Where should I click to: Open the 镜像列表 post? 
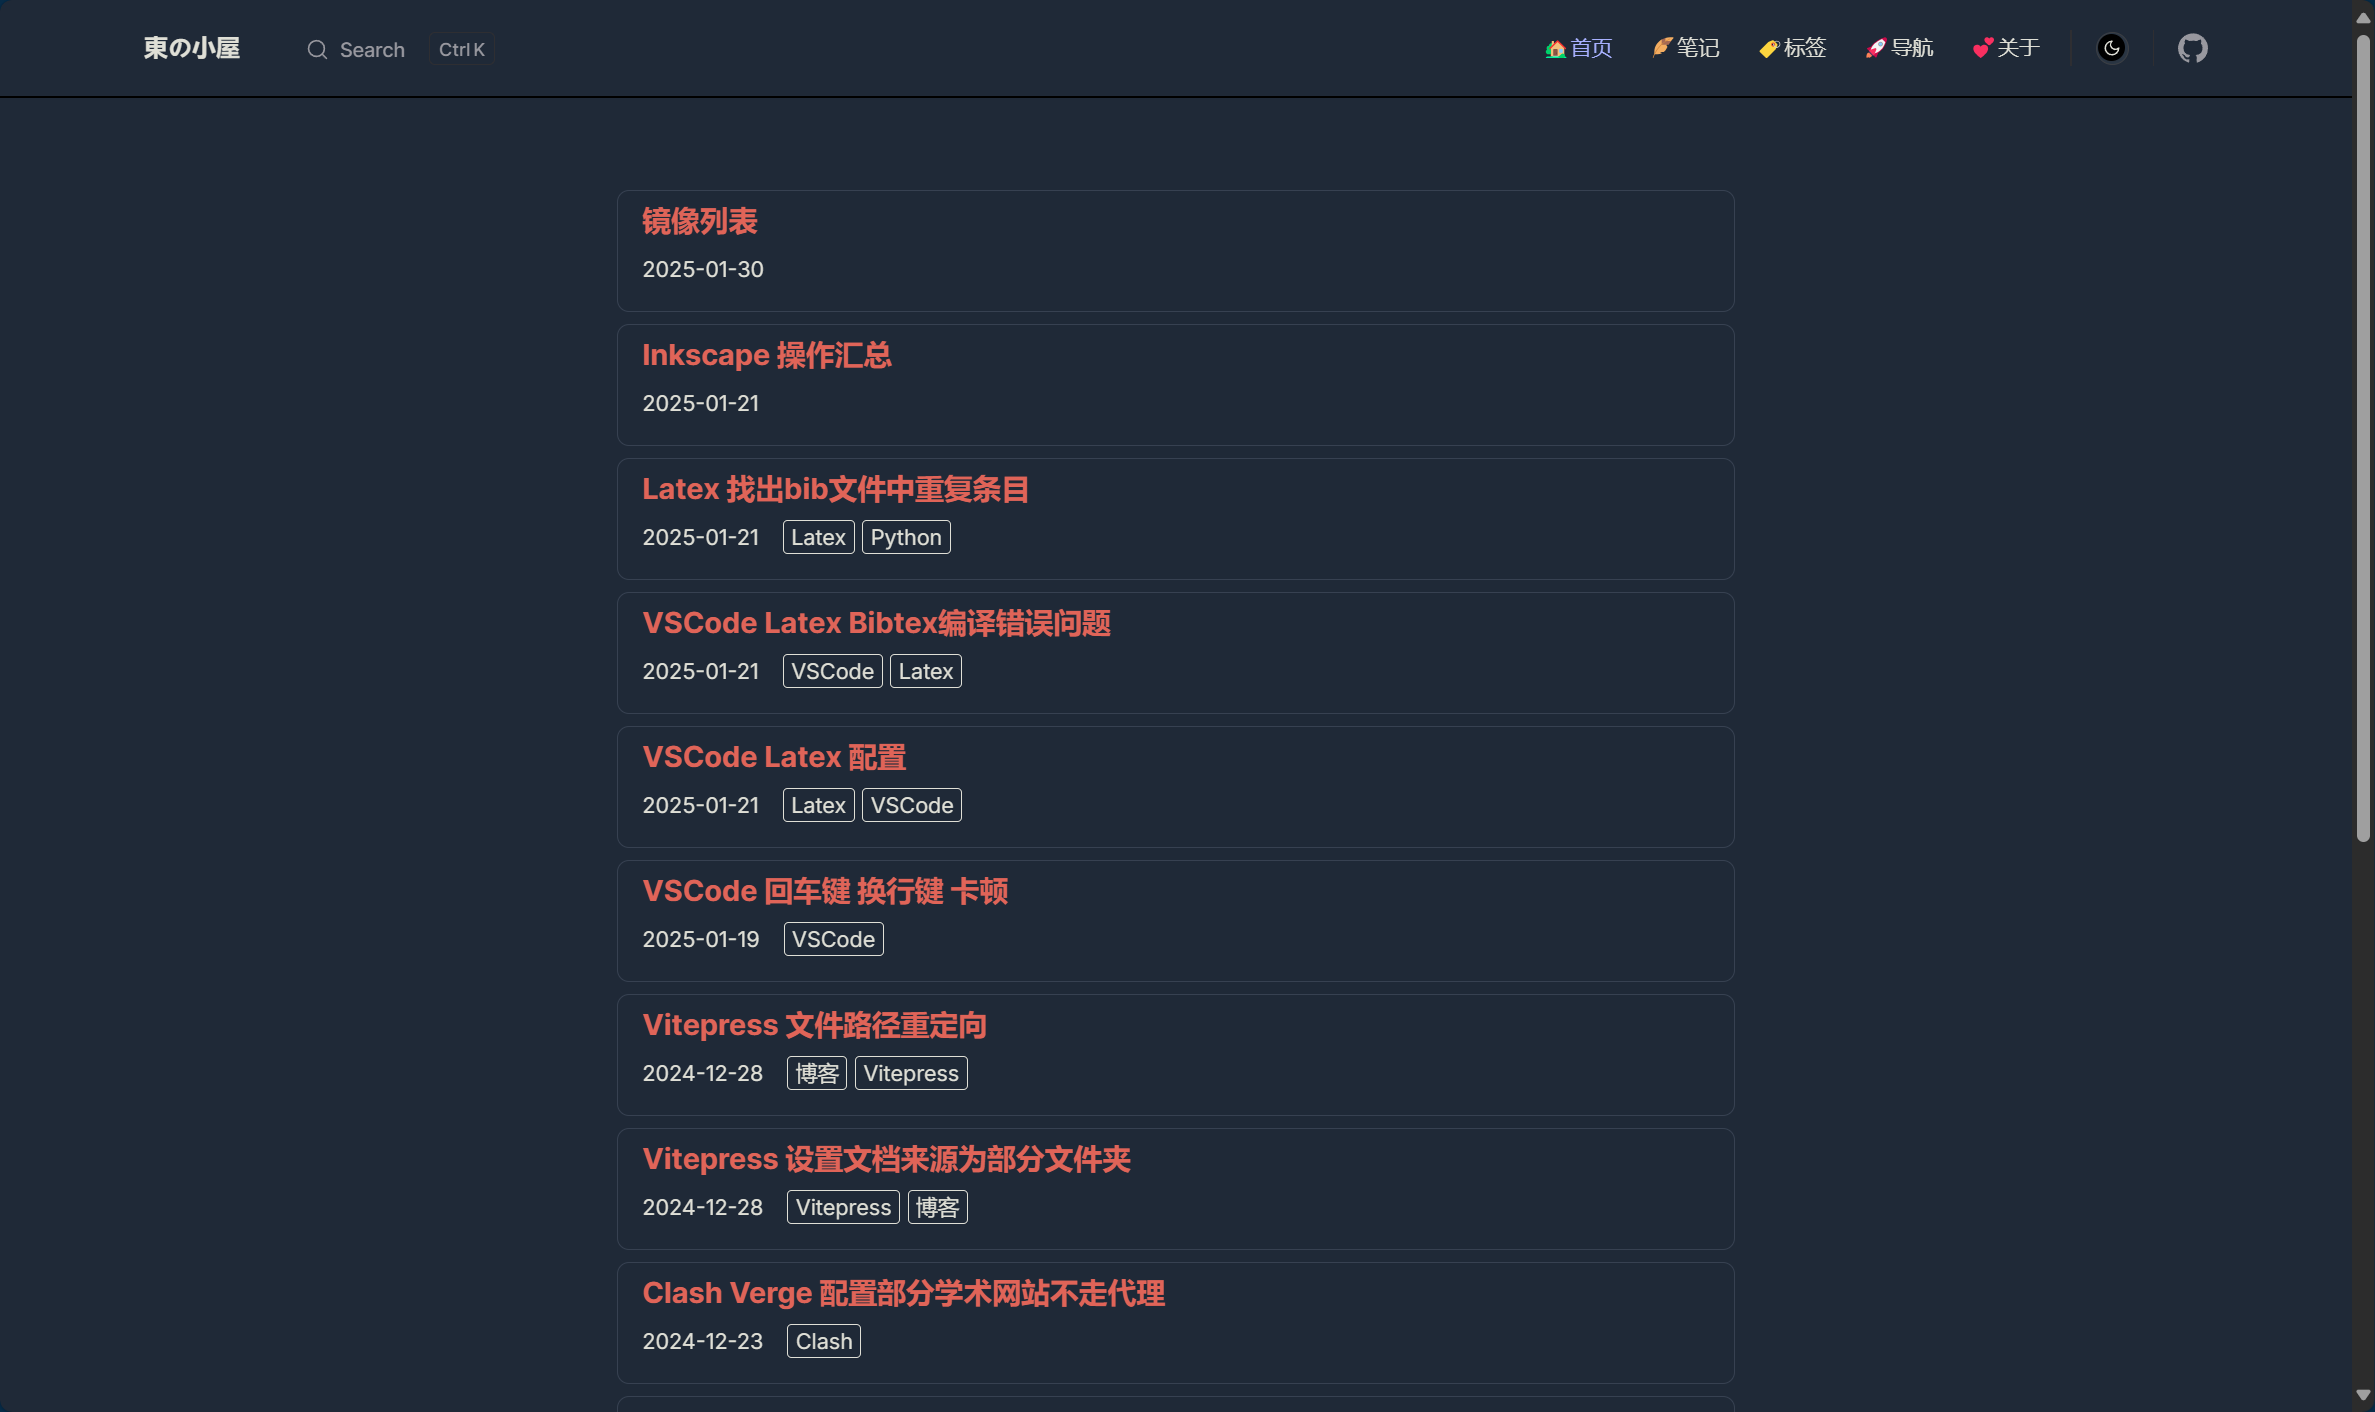click(700, 221)
